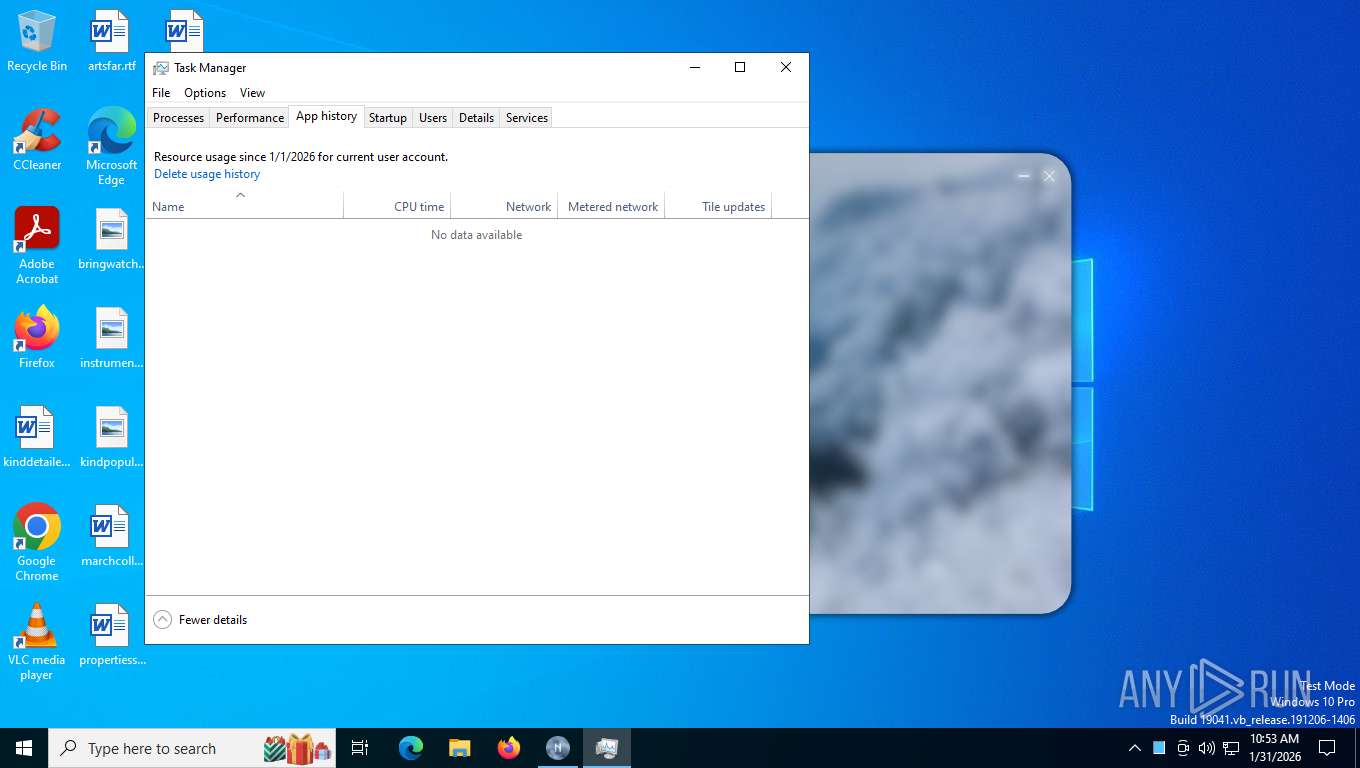
Task: Select the kinddetaile Word document icon
Action: click(37, 437)
